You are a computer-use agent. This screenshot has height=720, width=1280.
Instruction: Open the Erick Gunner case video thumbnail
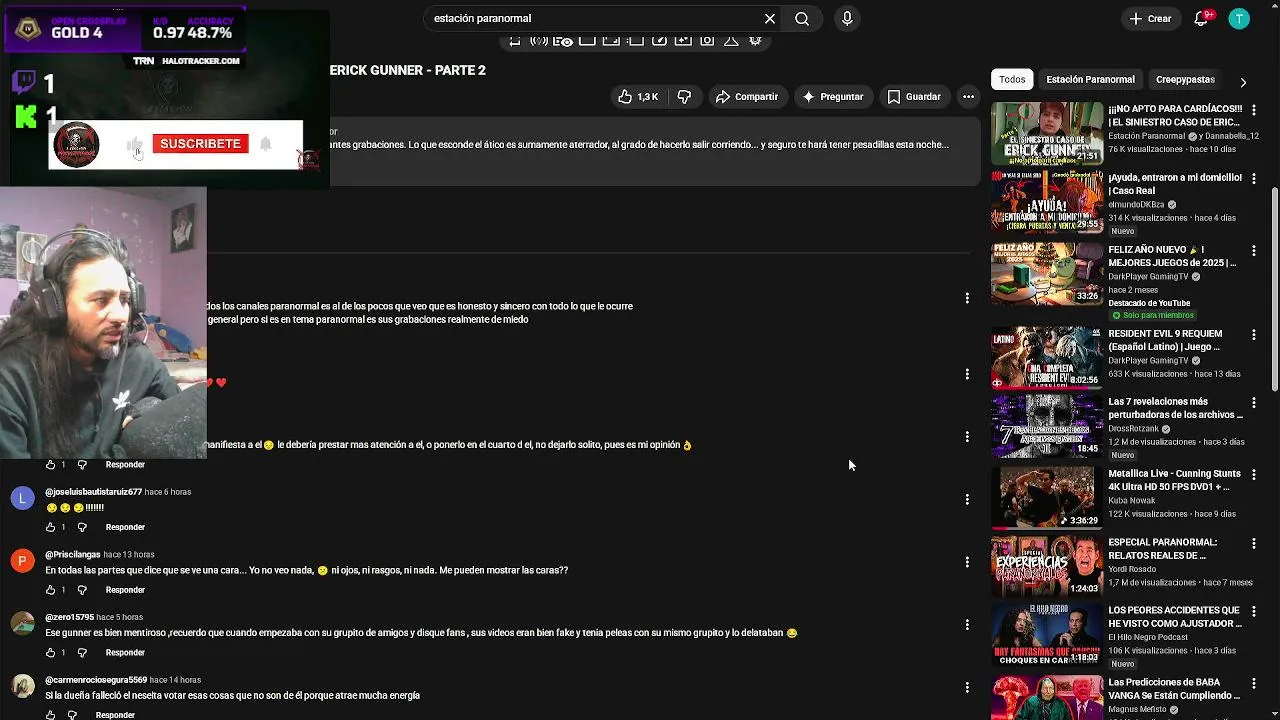point(1047,133)
